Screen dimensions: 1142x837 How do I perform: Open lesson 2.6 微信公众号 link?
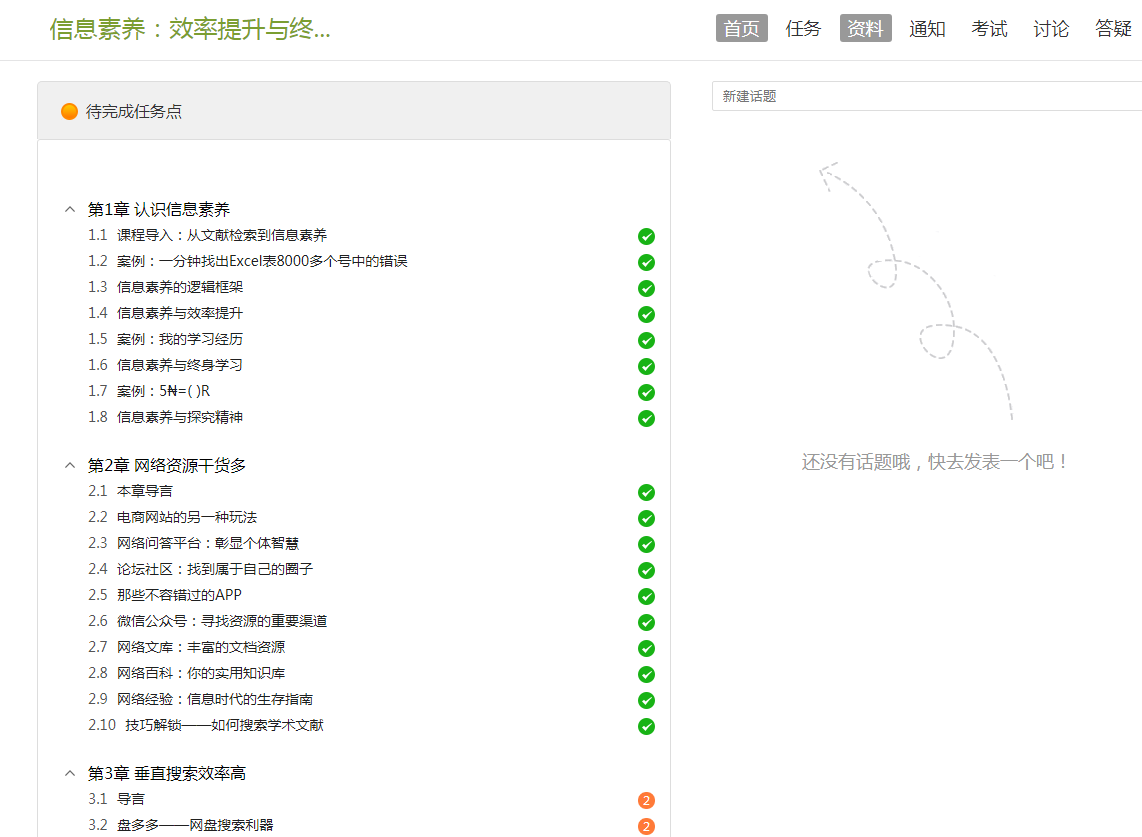tap(221, 621)
